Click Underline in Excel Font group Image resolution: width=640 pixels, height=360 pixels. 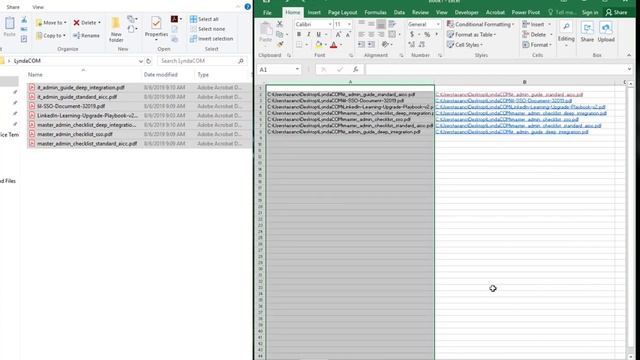(x=318, y=34)
